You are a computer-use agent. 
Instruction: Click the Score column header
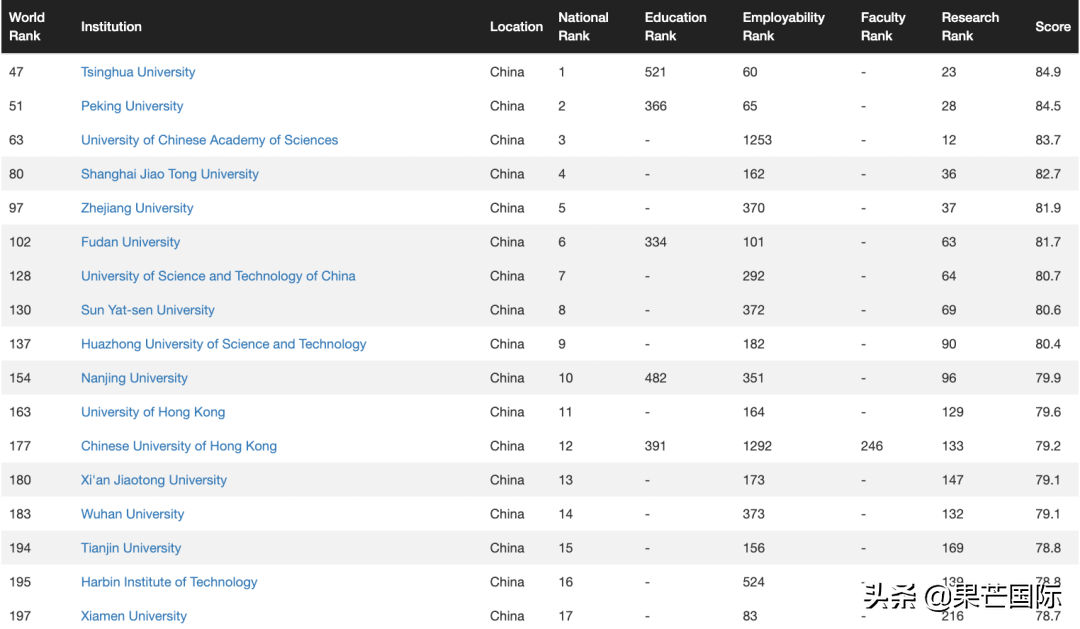[1052, 27]
